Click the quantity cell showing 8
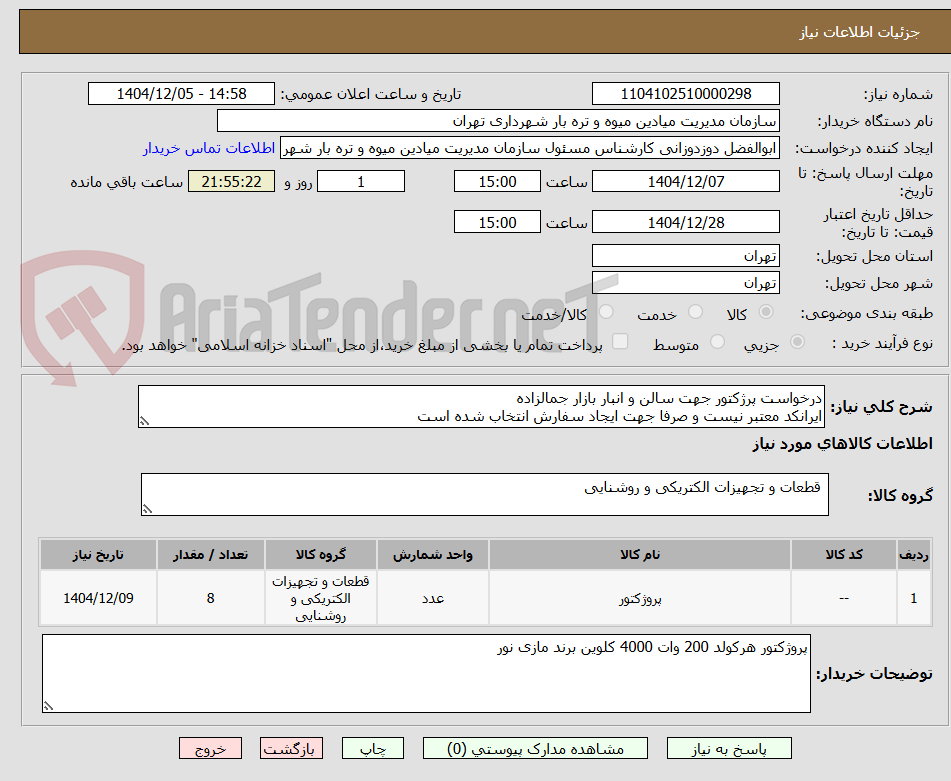 pos(210,598)
